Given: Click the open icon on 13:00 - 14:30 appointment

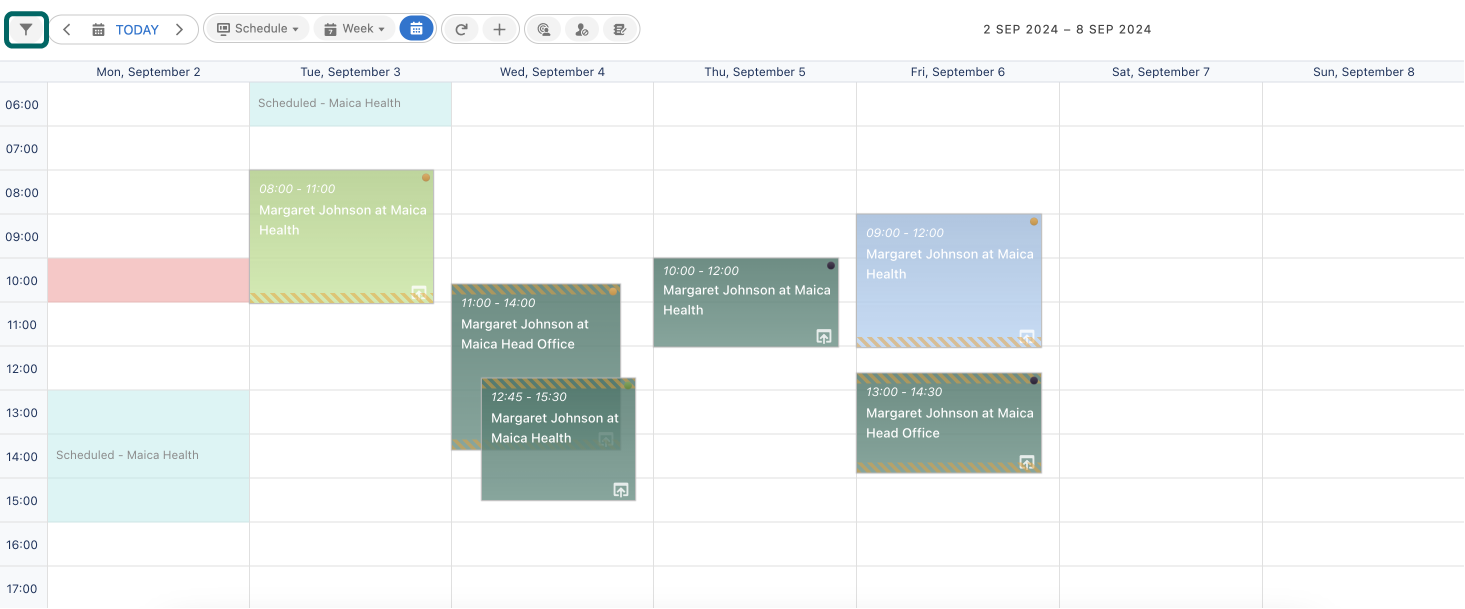Looking at the screenshot, I should point(1026,462).
